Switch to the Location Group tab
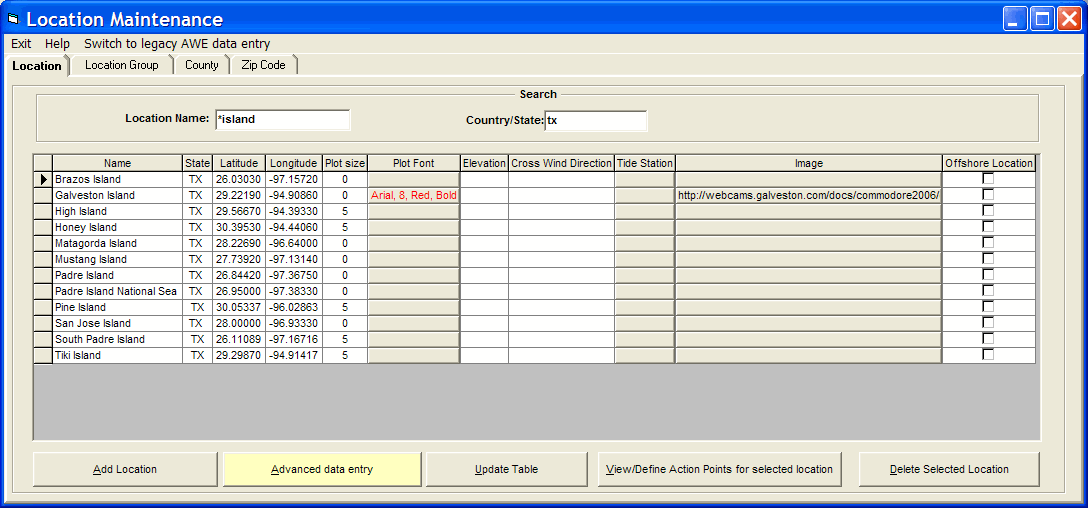This screenshot has height=508, width=1088. (x=121, y=65)
